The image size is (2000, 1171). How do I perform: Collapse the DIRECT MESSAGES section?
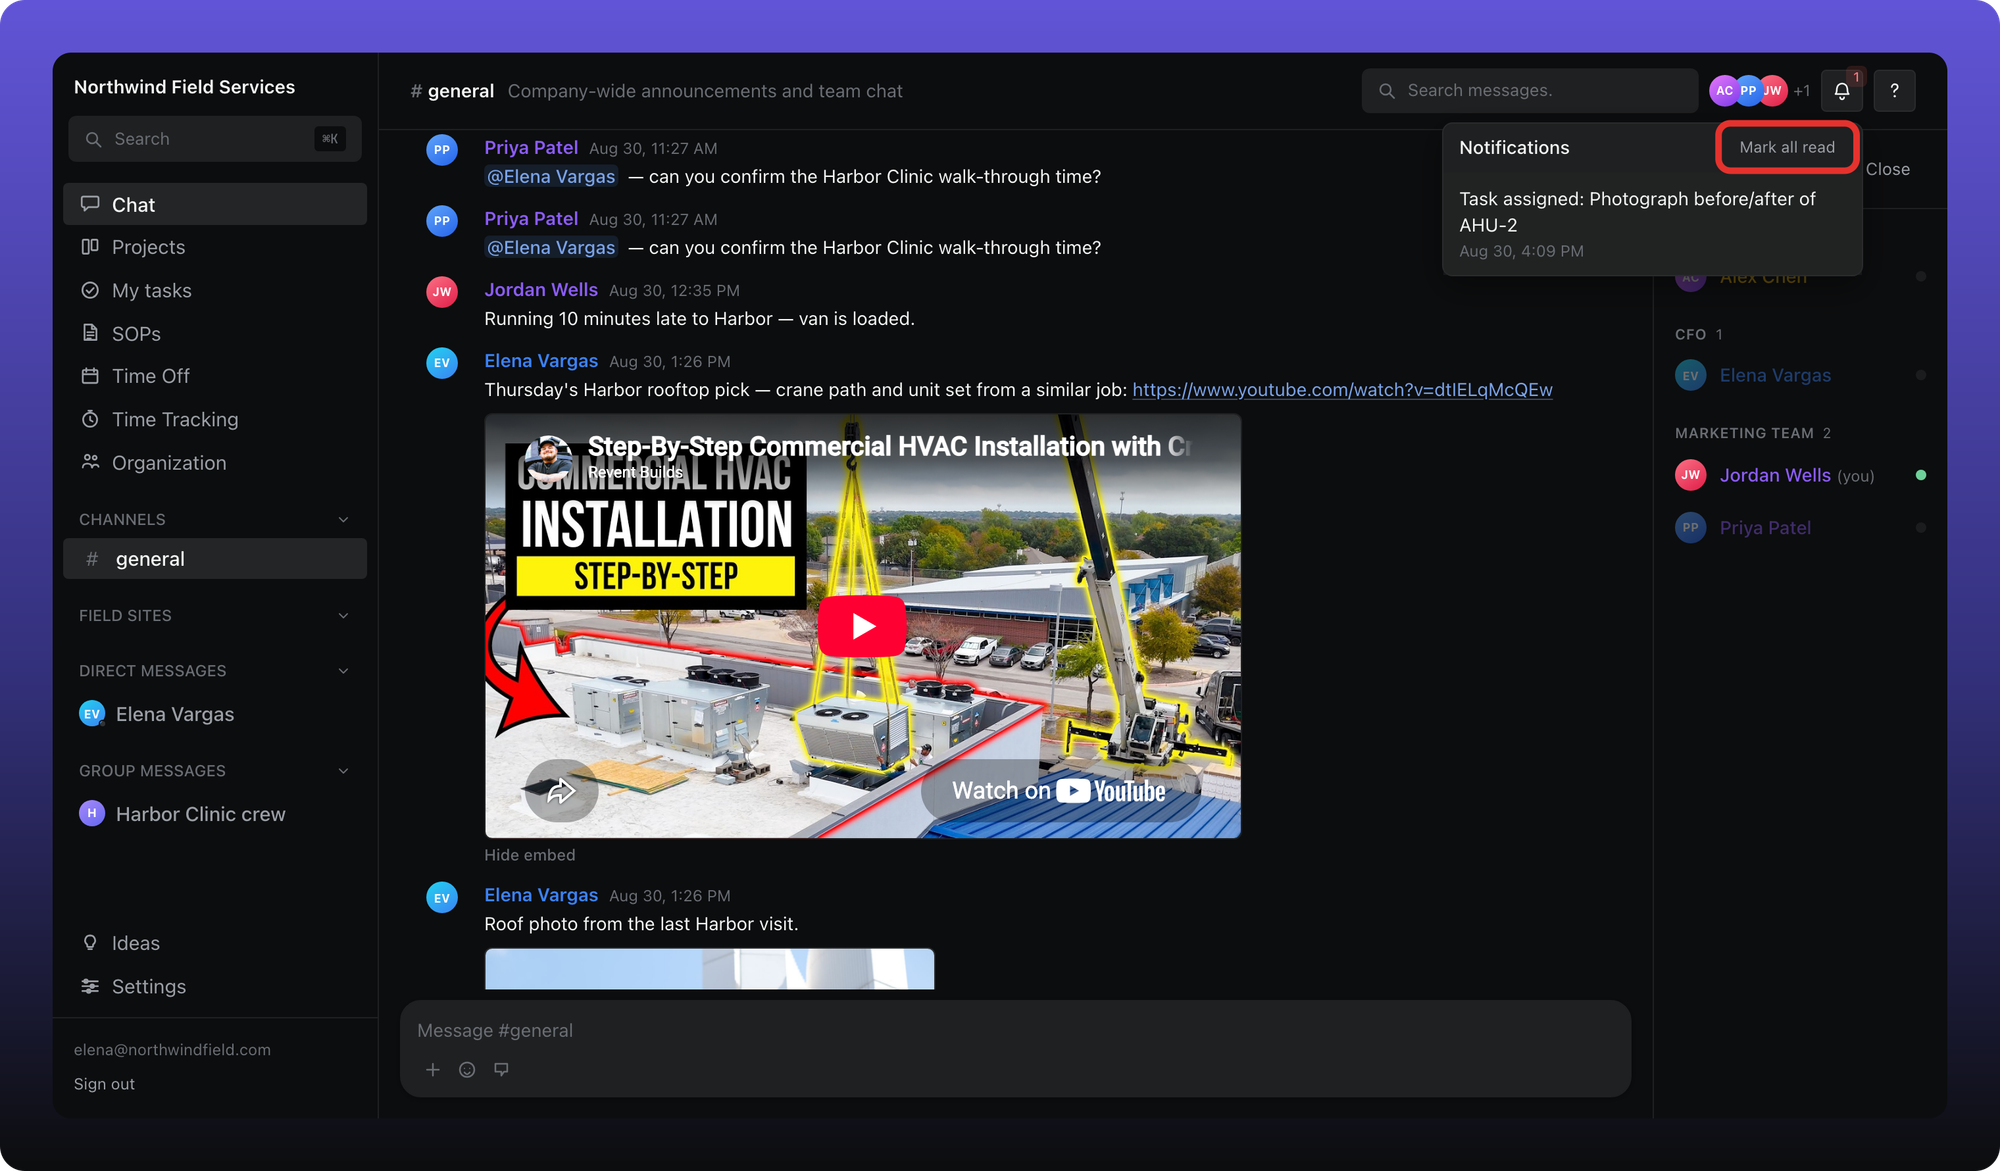[343, 670]
